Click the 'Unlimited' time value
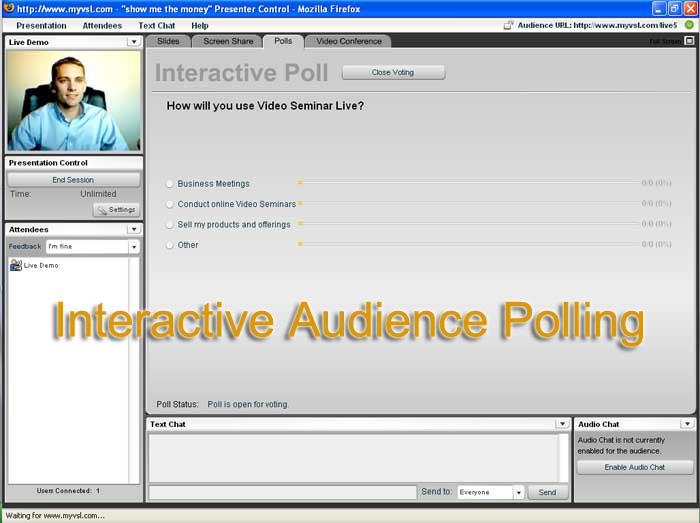Viewport: 700px width, 523px height. [98, 194]
